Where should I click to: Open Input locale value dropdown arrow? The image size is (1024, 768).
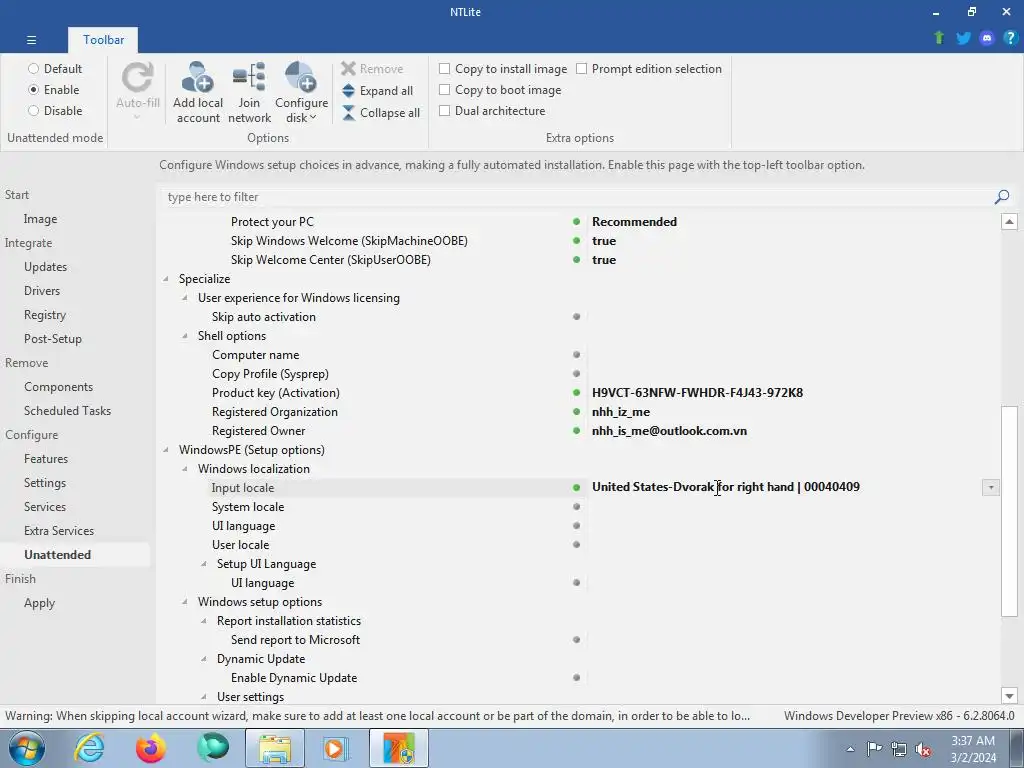pyautogui.click(x=990, y=487)
